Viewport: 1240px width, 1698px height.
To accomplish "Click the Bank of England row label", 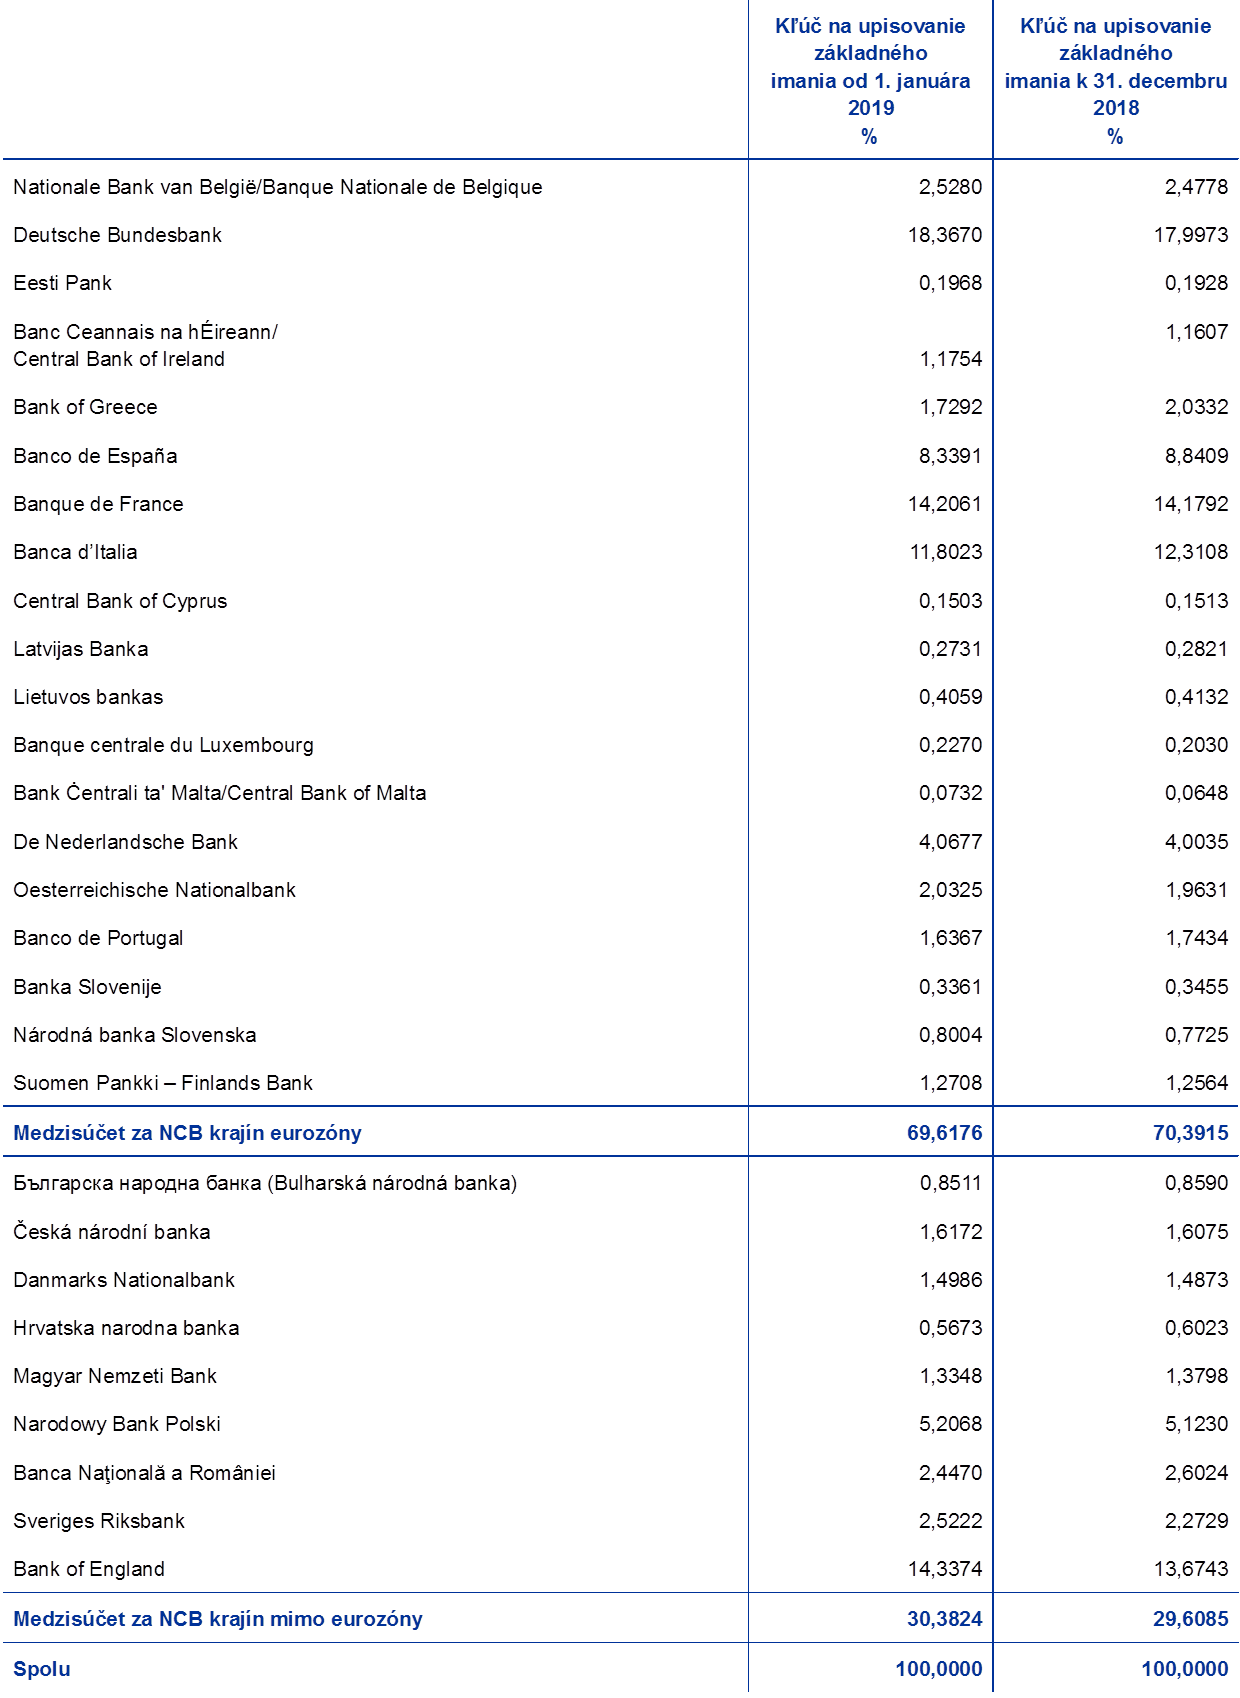I will [x=88, y=1569].
